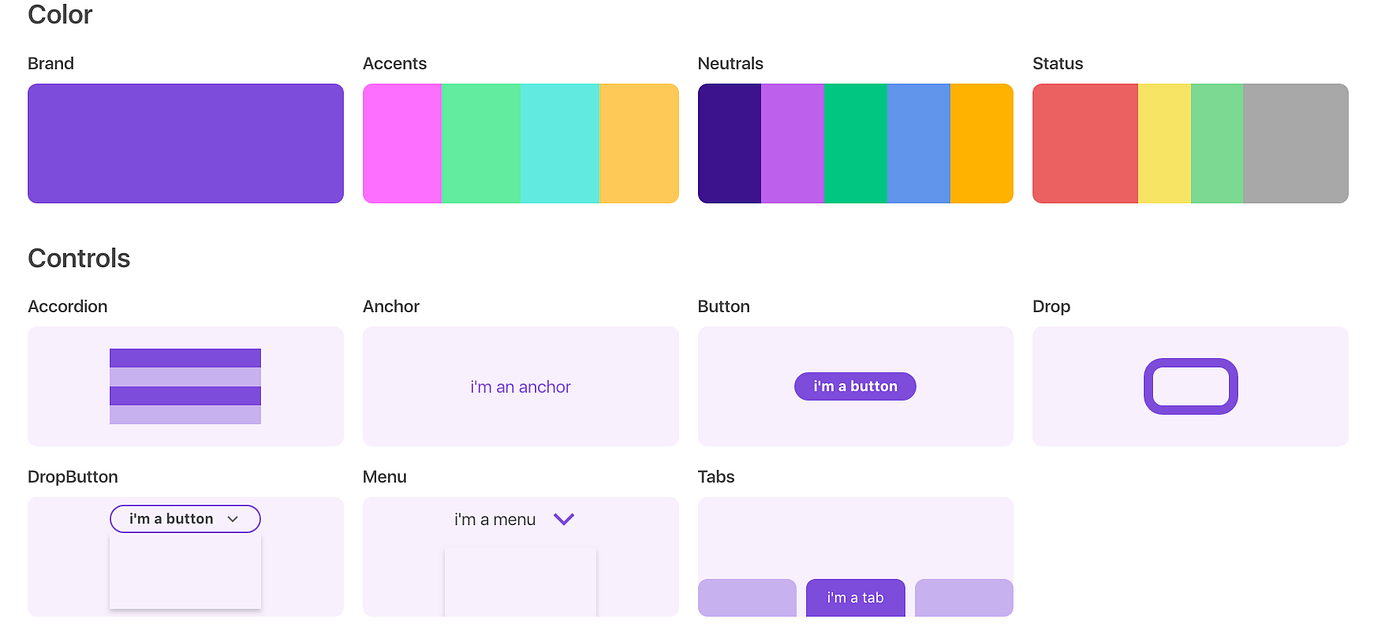Click the gray Status swatch
Image resolution: width=1400 pixels, height=634 pixels.
coord(1295,143)
